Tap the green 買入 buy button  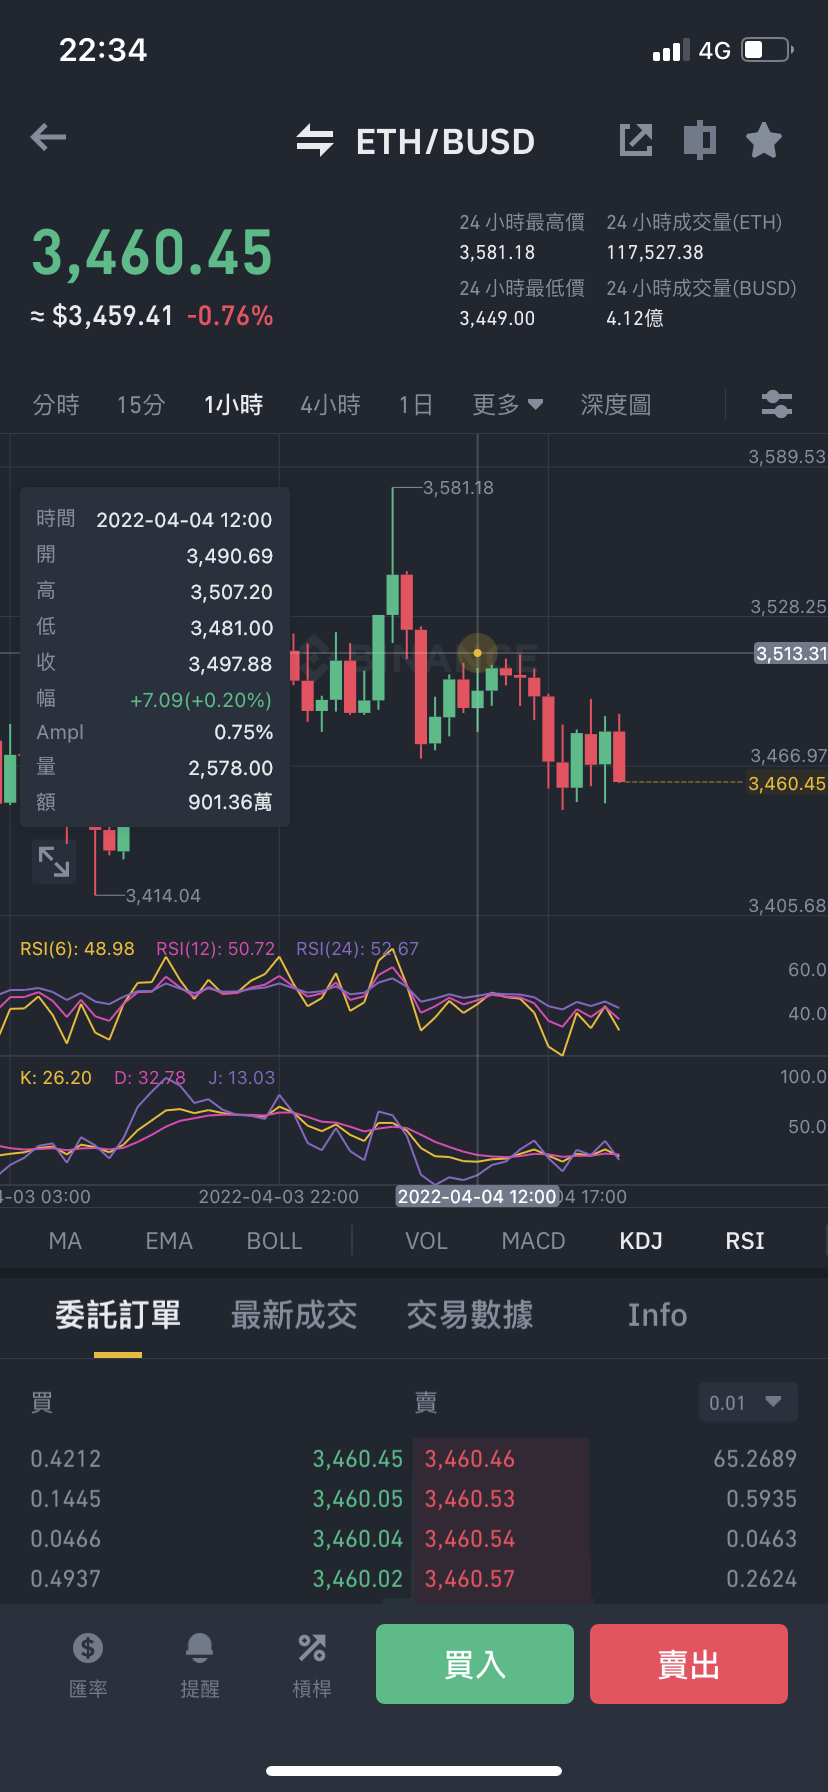(x=475, y=1664)
